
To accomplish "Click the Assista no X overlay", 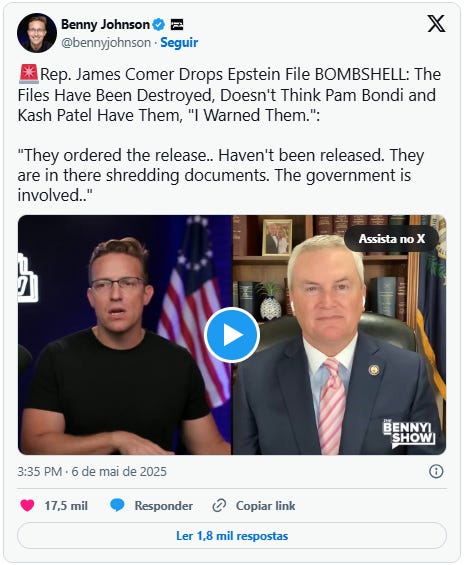I will tap(392, 239).
